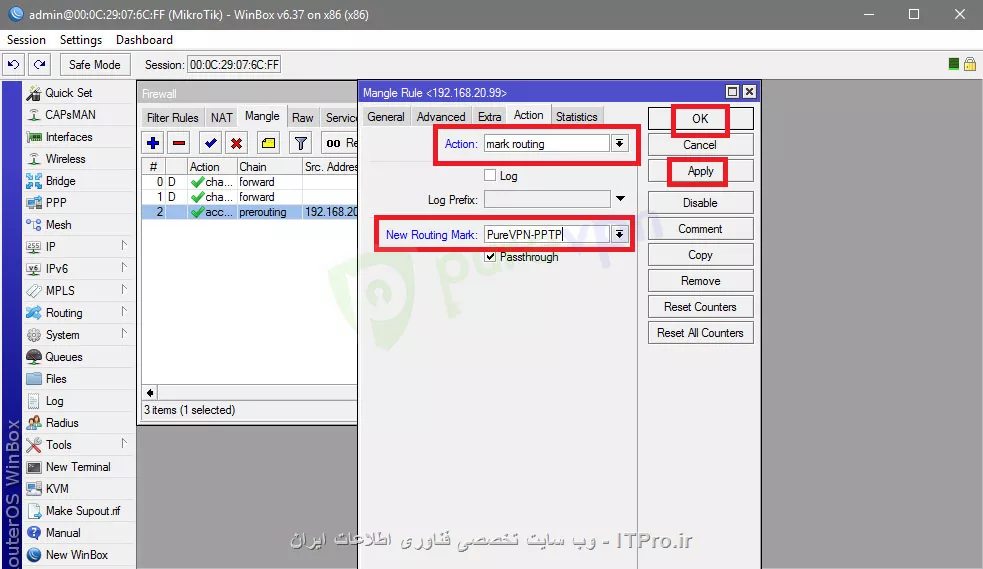The width and height of the screenshot is (983, 569).
Task: Open the Session menu
Action: pos(26,39)
